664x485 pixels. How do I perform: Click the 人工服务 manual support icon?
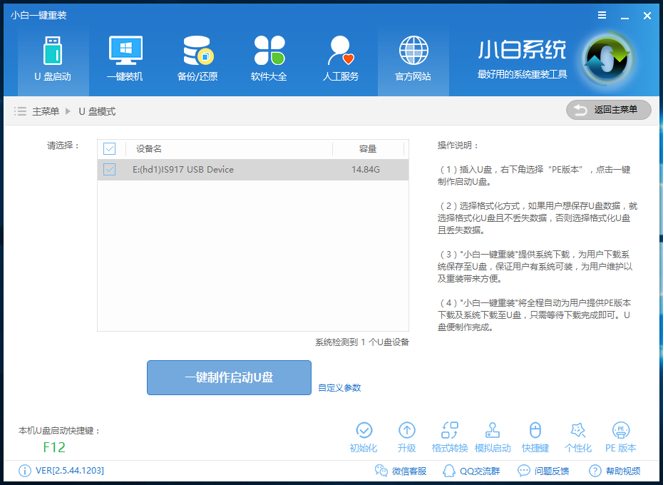(x=341, y=58)
